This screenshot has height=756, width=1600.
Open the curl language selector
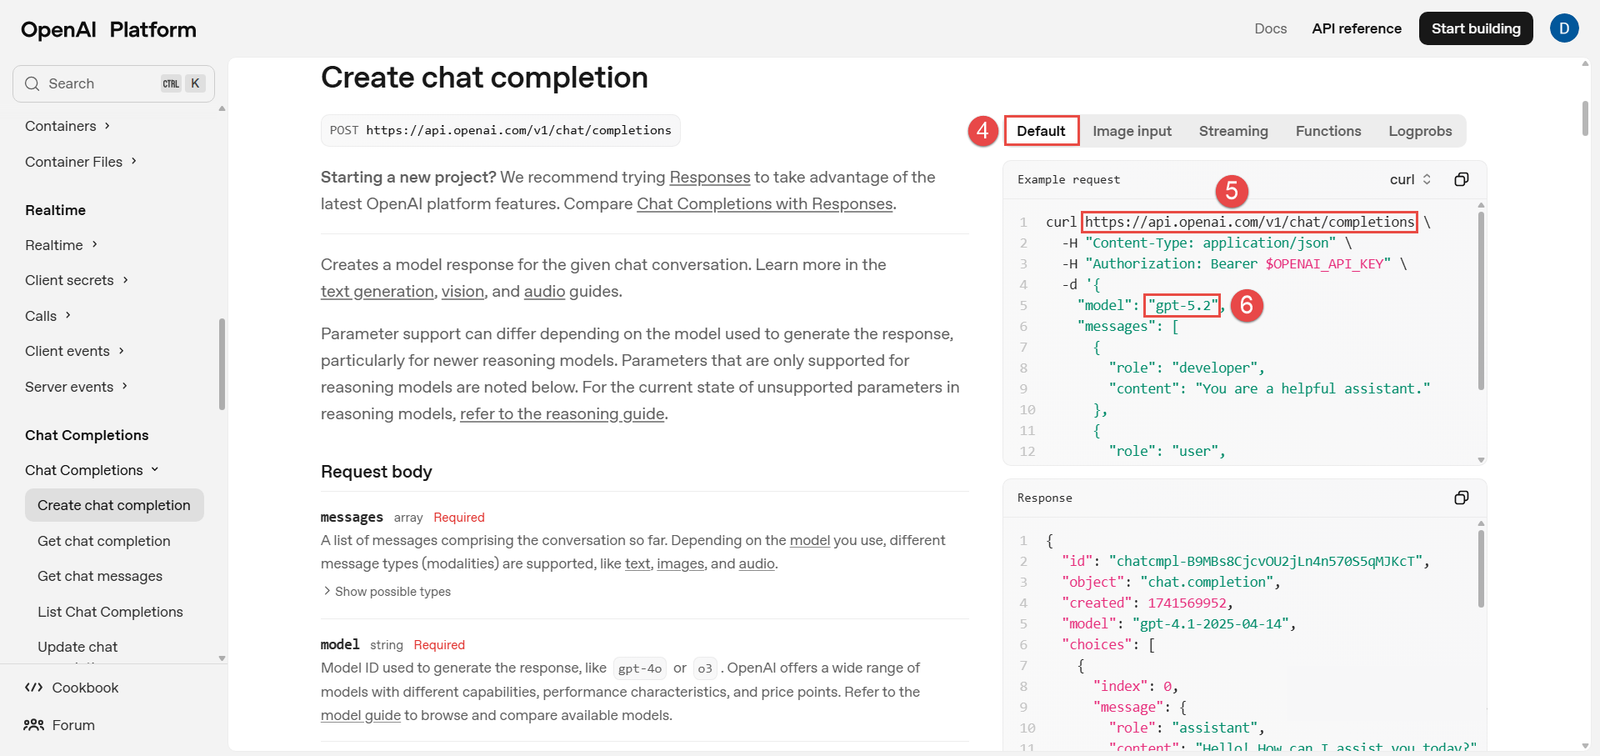[1410, 180]
